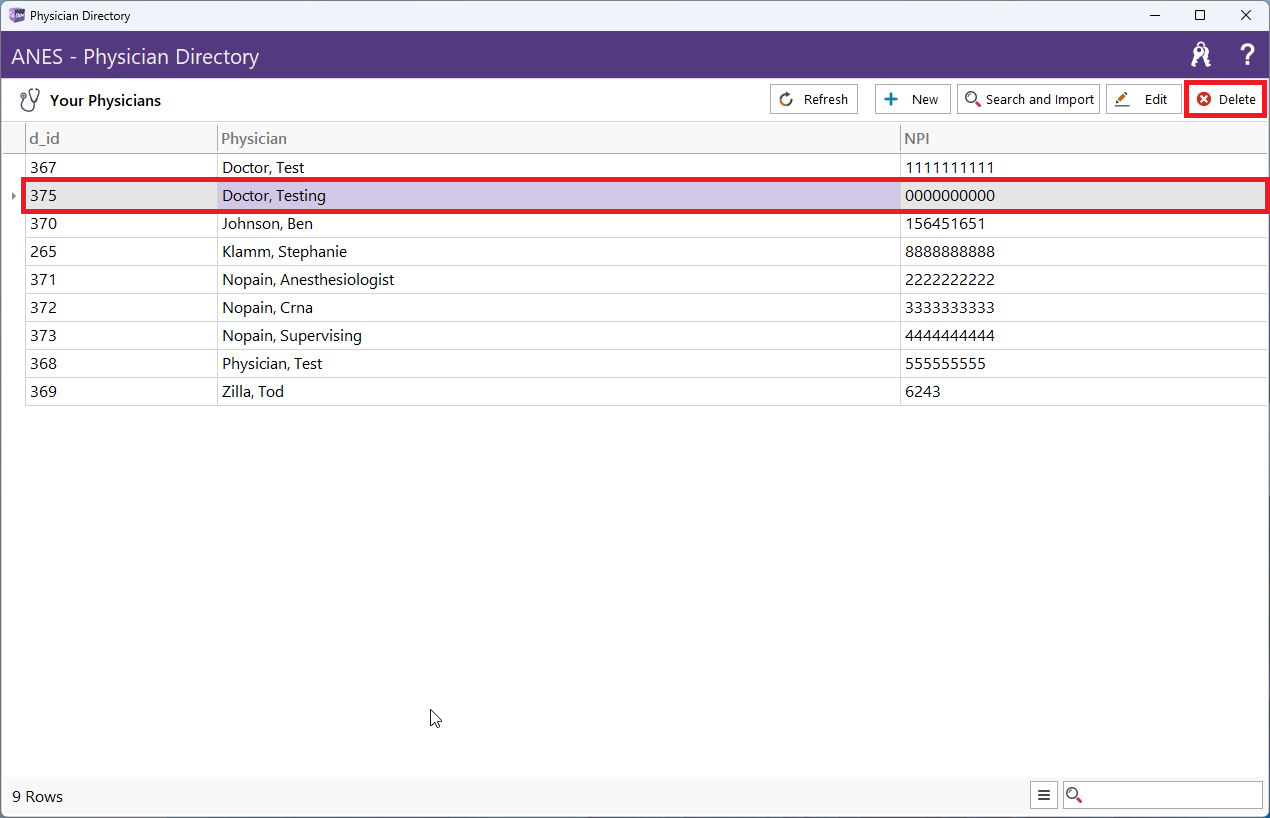Click NPI value 3333333333

tap(949, 308)
